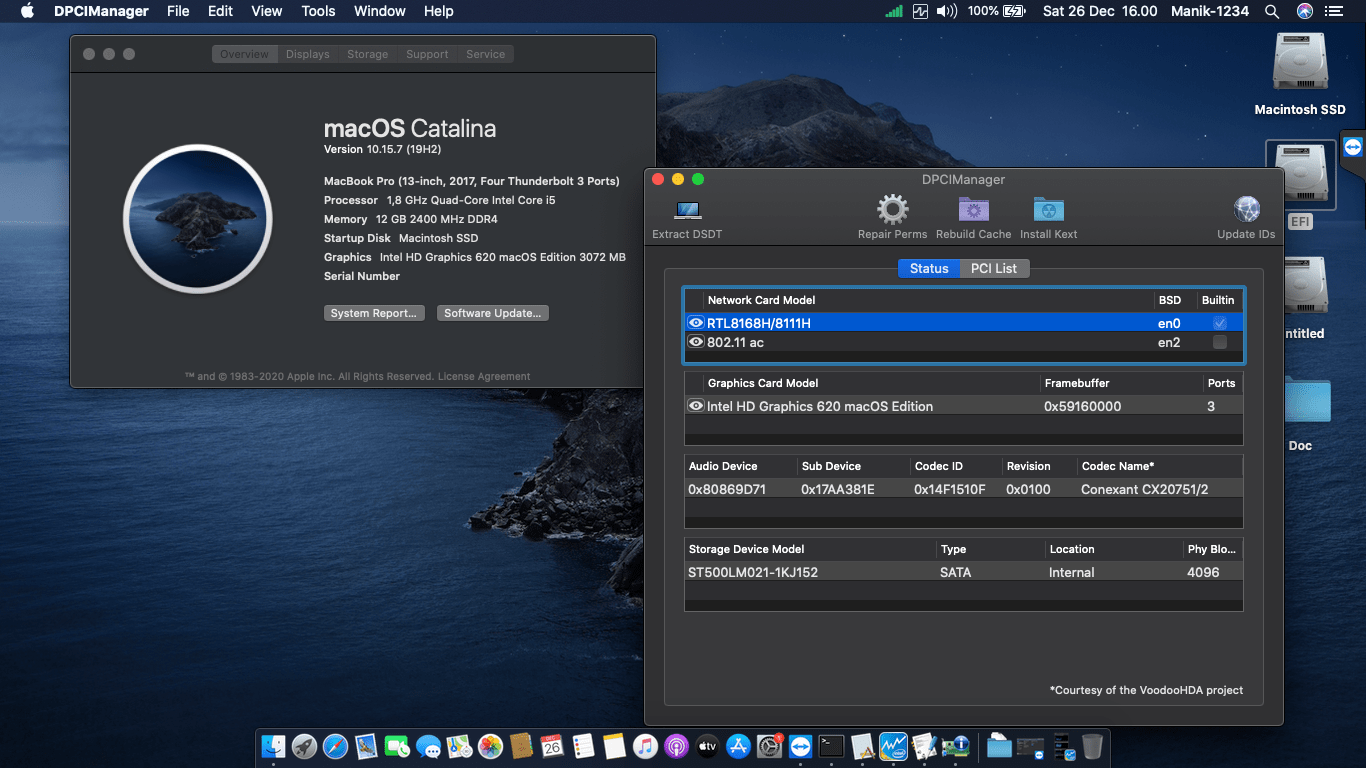
Task: Click the Extract DSDT toolbar icon
Action: click(688, 211)
